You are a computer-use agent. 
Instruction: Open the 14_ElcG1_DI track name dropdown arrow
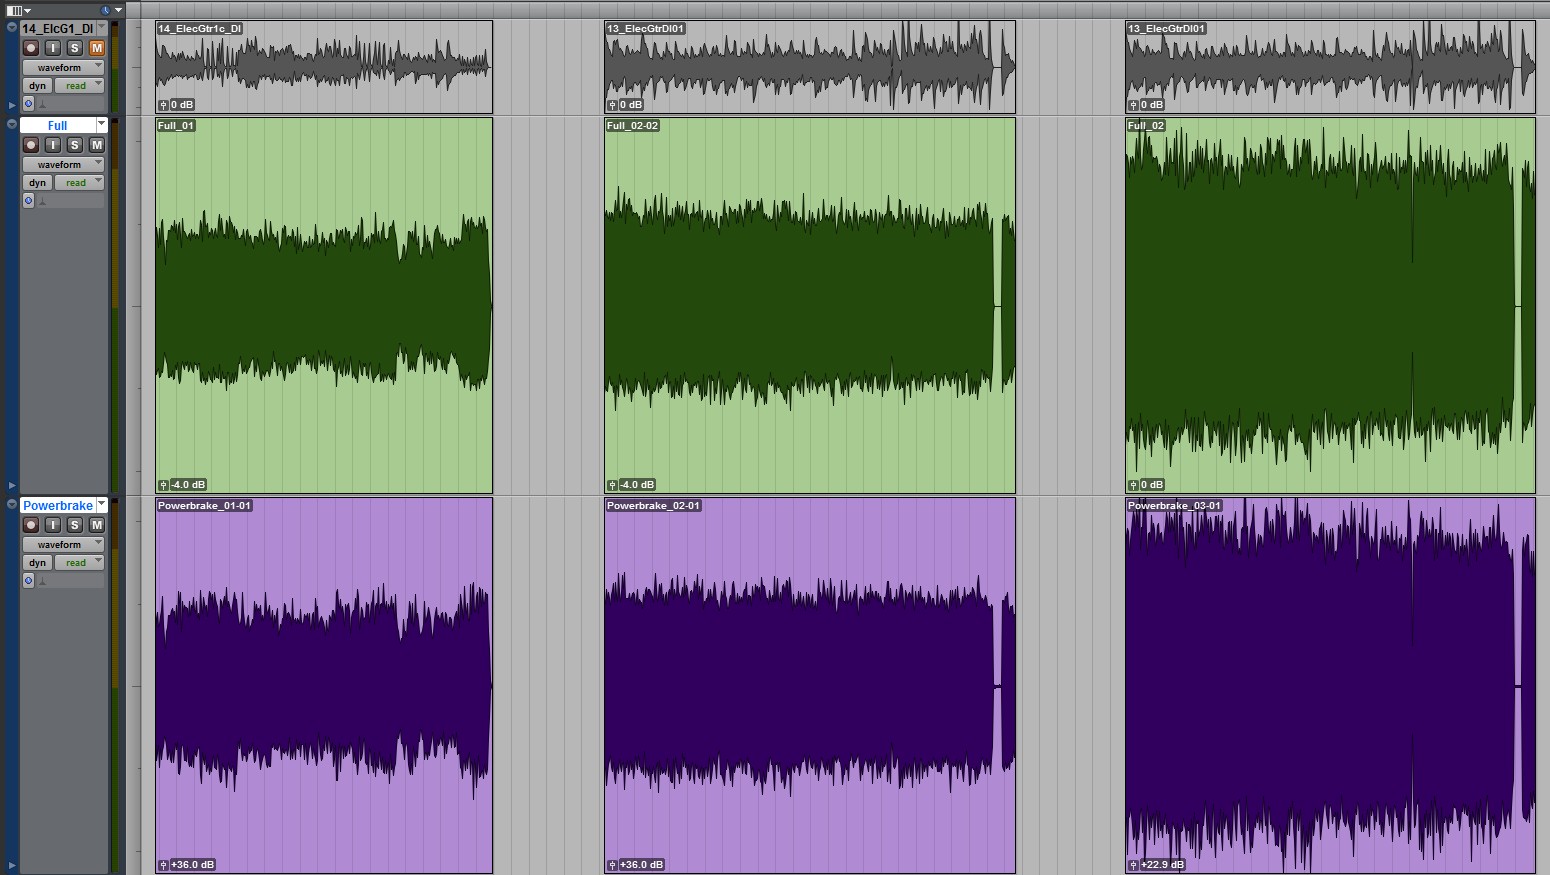102,28
